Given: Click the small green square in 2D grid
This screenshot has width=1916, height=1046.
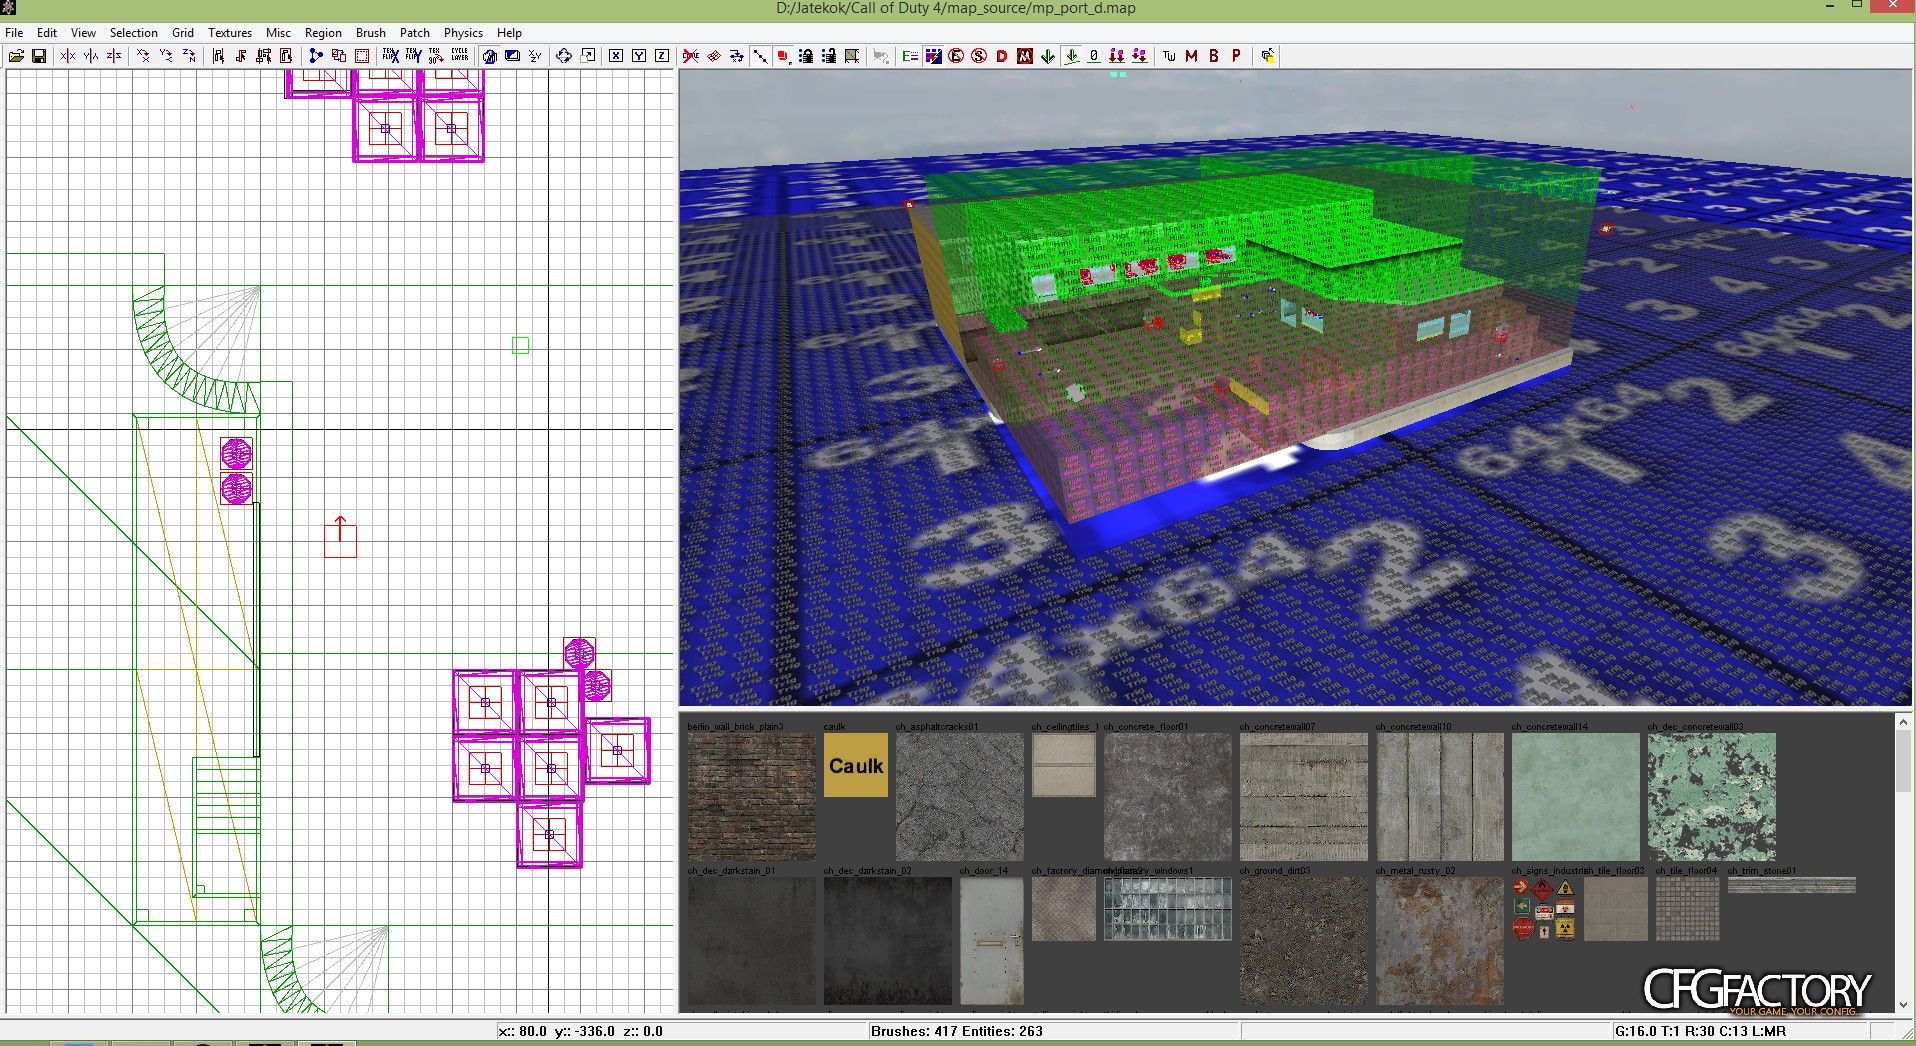Looking at the screenshot, I should pos(521,345).
